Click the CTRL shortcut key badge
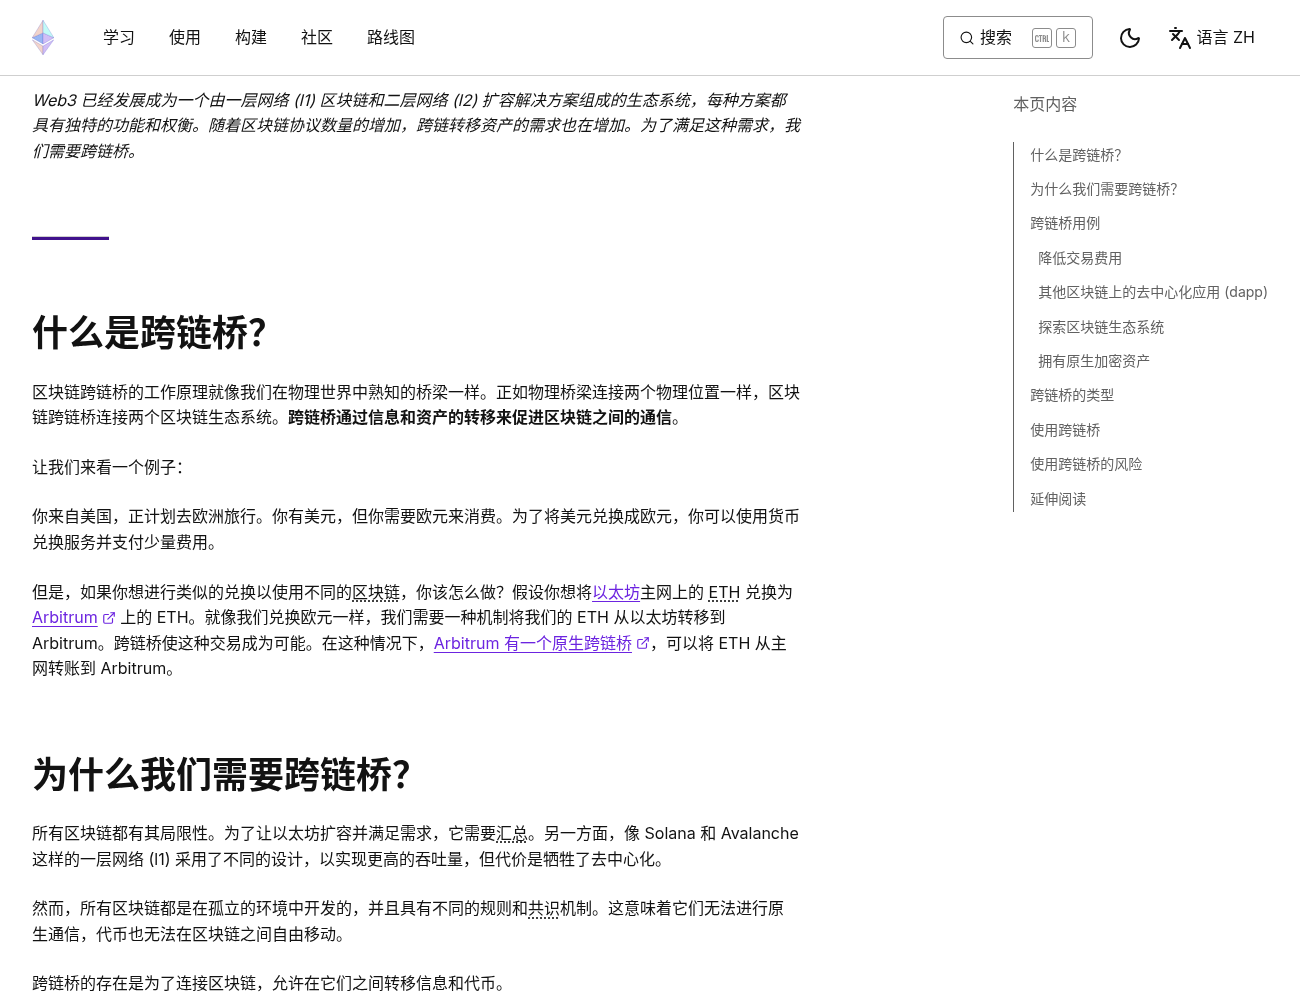The width and height of the screenshot is (1300, 1000). pos(1042,38)
